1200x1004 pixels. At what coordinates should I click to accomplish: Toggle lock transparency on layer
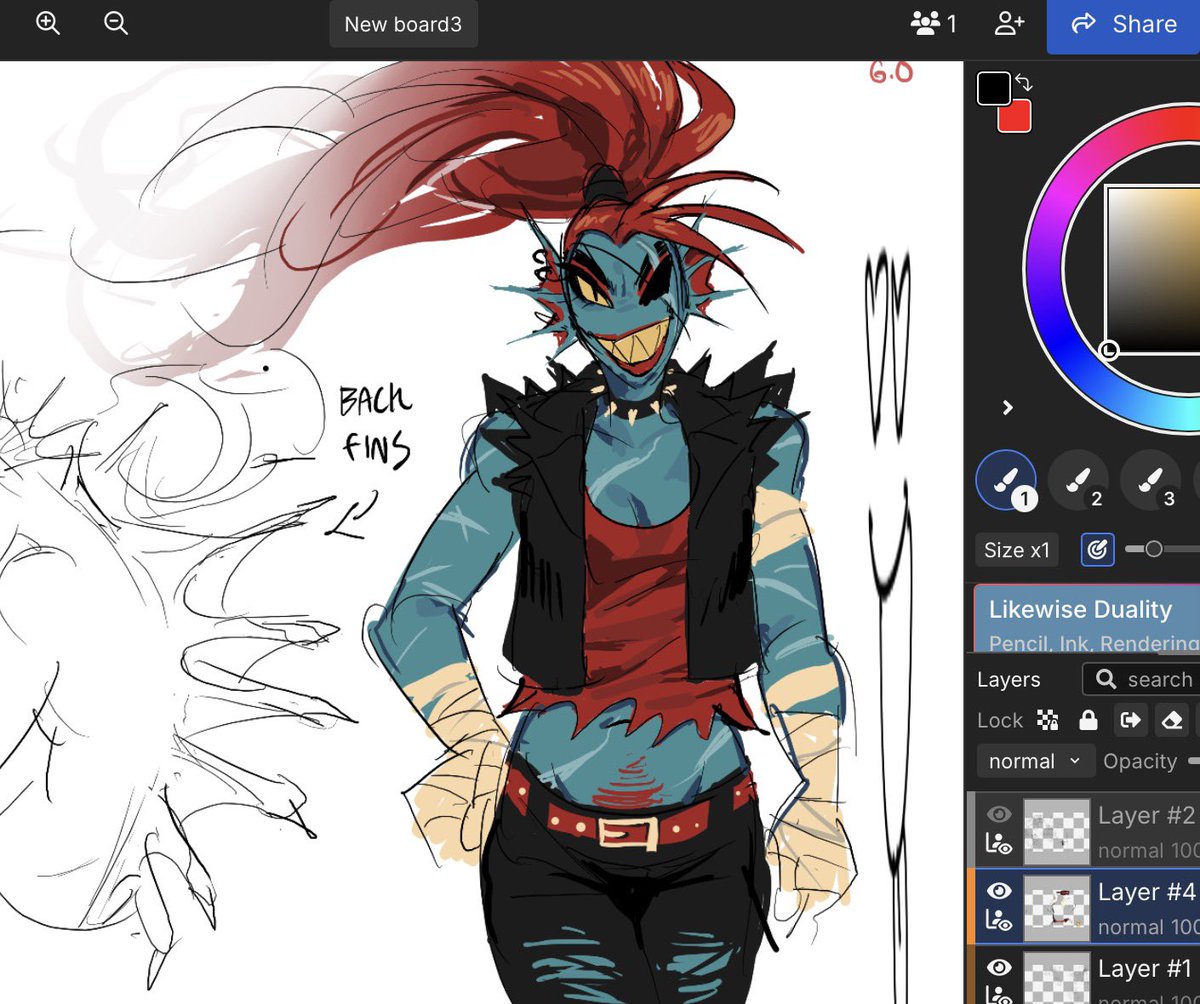(x=1048, y=720)
